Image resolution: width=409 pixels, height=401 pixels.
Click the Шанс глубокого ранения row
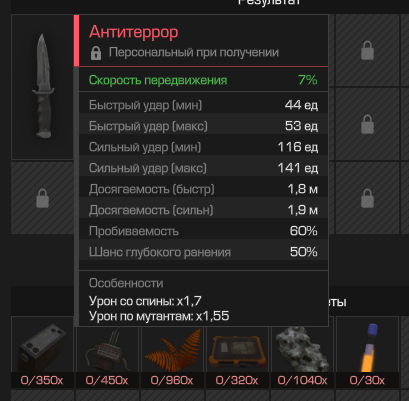pyautogui.click(x=203, y=252)
